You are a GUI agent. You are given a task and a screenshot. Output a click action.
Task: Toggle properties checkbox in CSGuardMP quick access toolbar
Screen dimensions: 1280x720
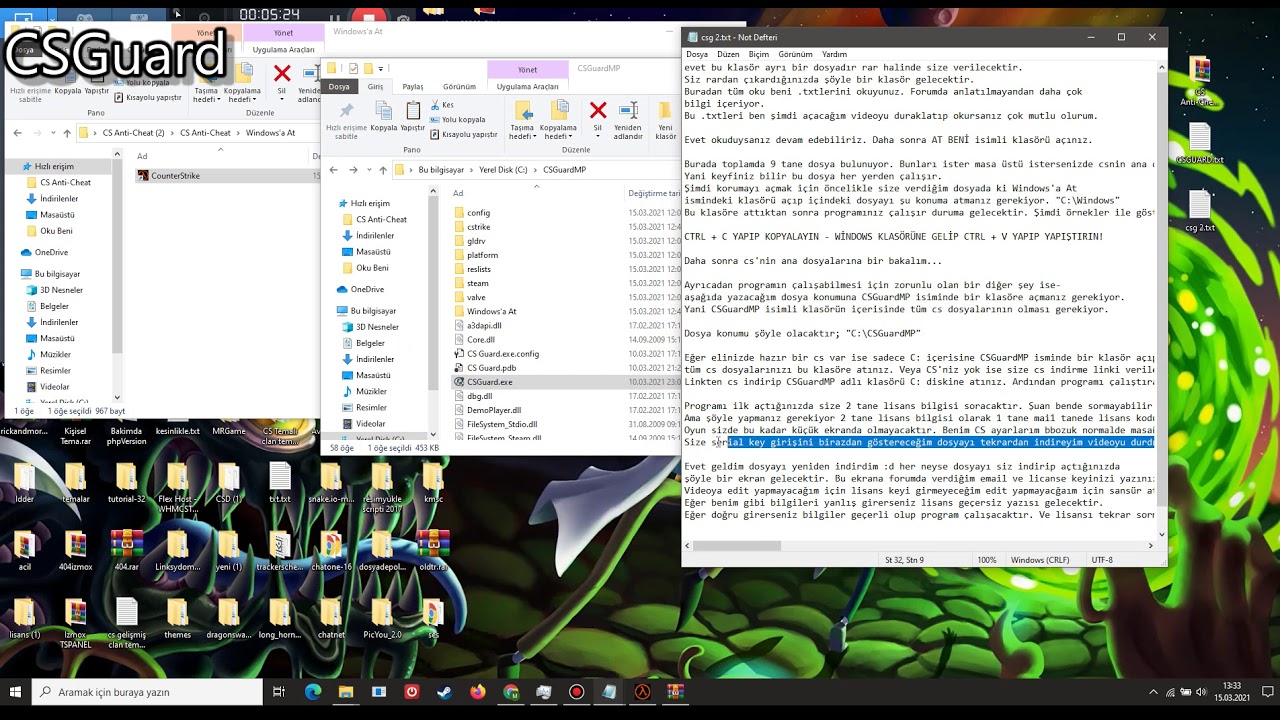[x=353, y=68]
